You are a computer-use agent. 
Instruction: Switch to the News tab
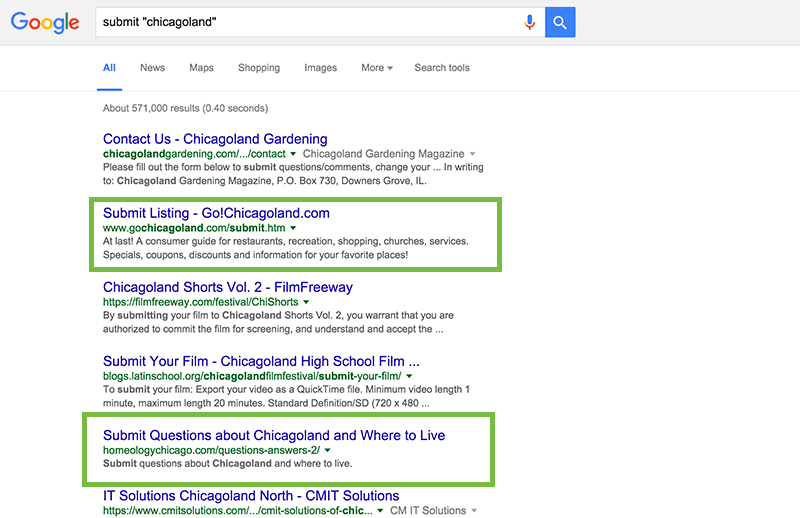pyautogui.click(x=152, y=68)
